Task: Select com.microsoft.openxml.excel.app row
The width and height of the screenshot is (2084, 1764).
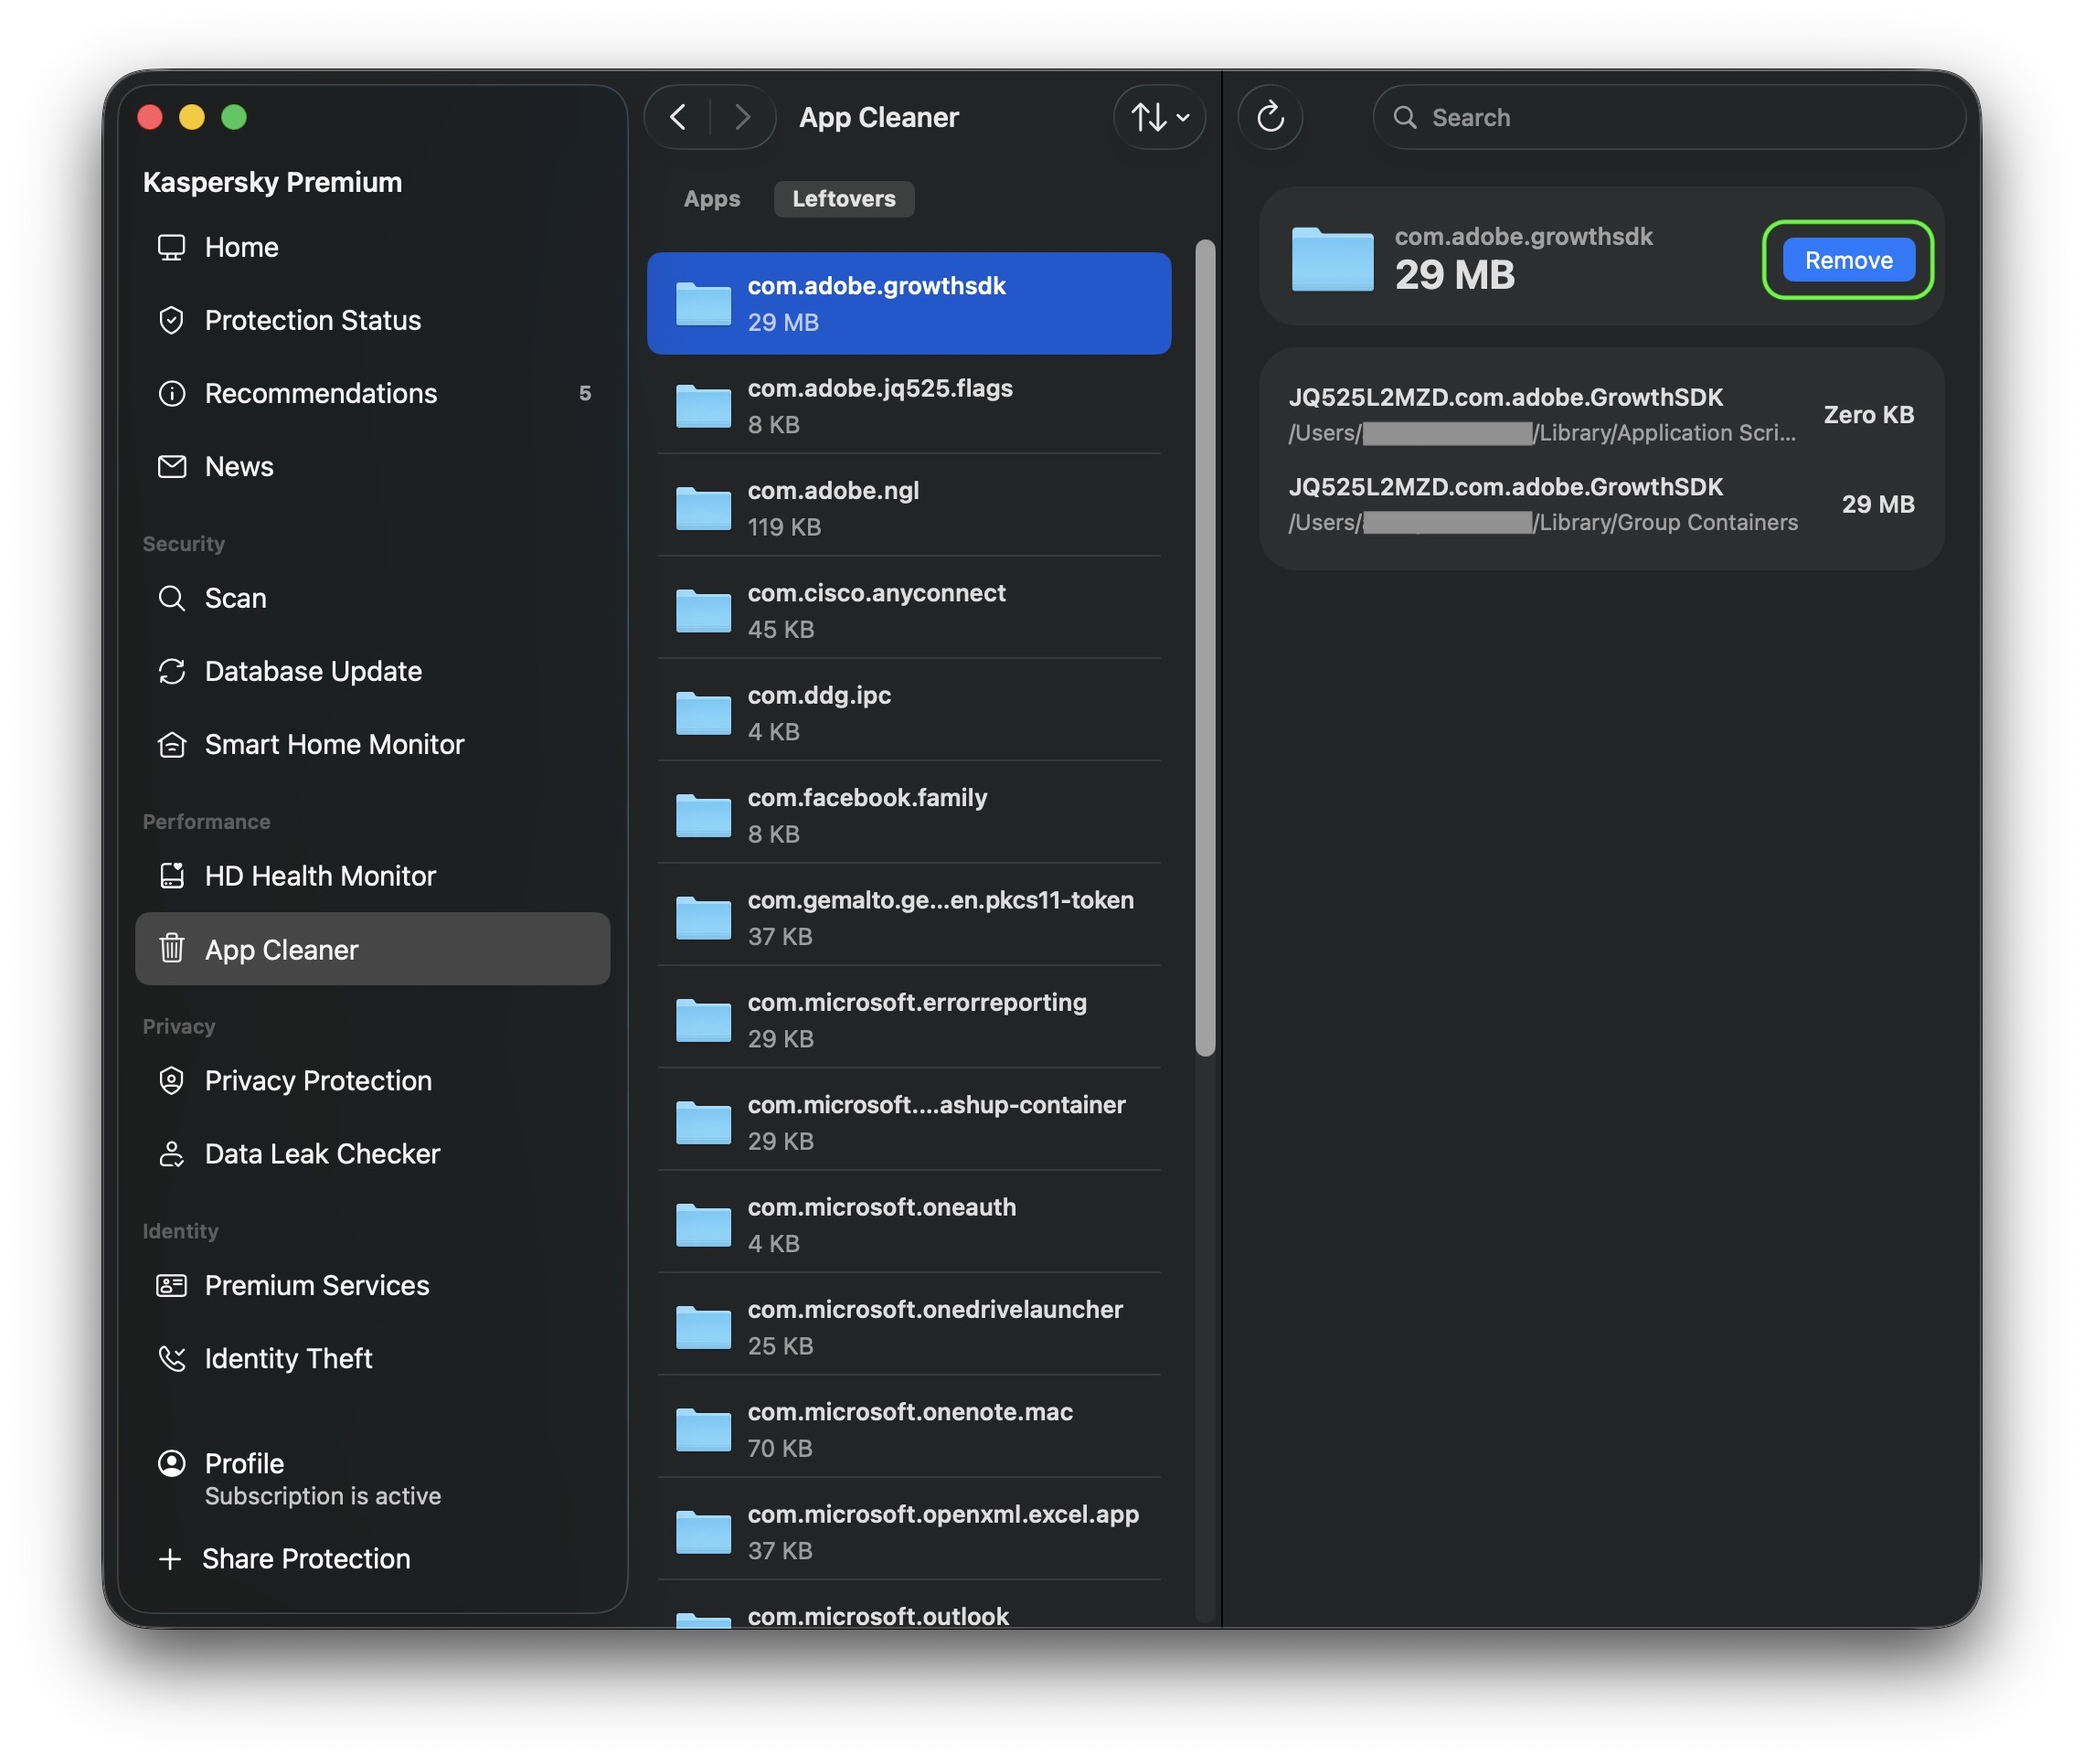Action: click(x=909, y=1531)
